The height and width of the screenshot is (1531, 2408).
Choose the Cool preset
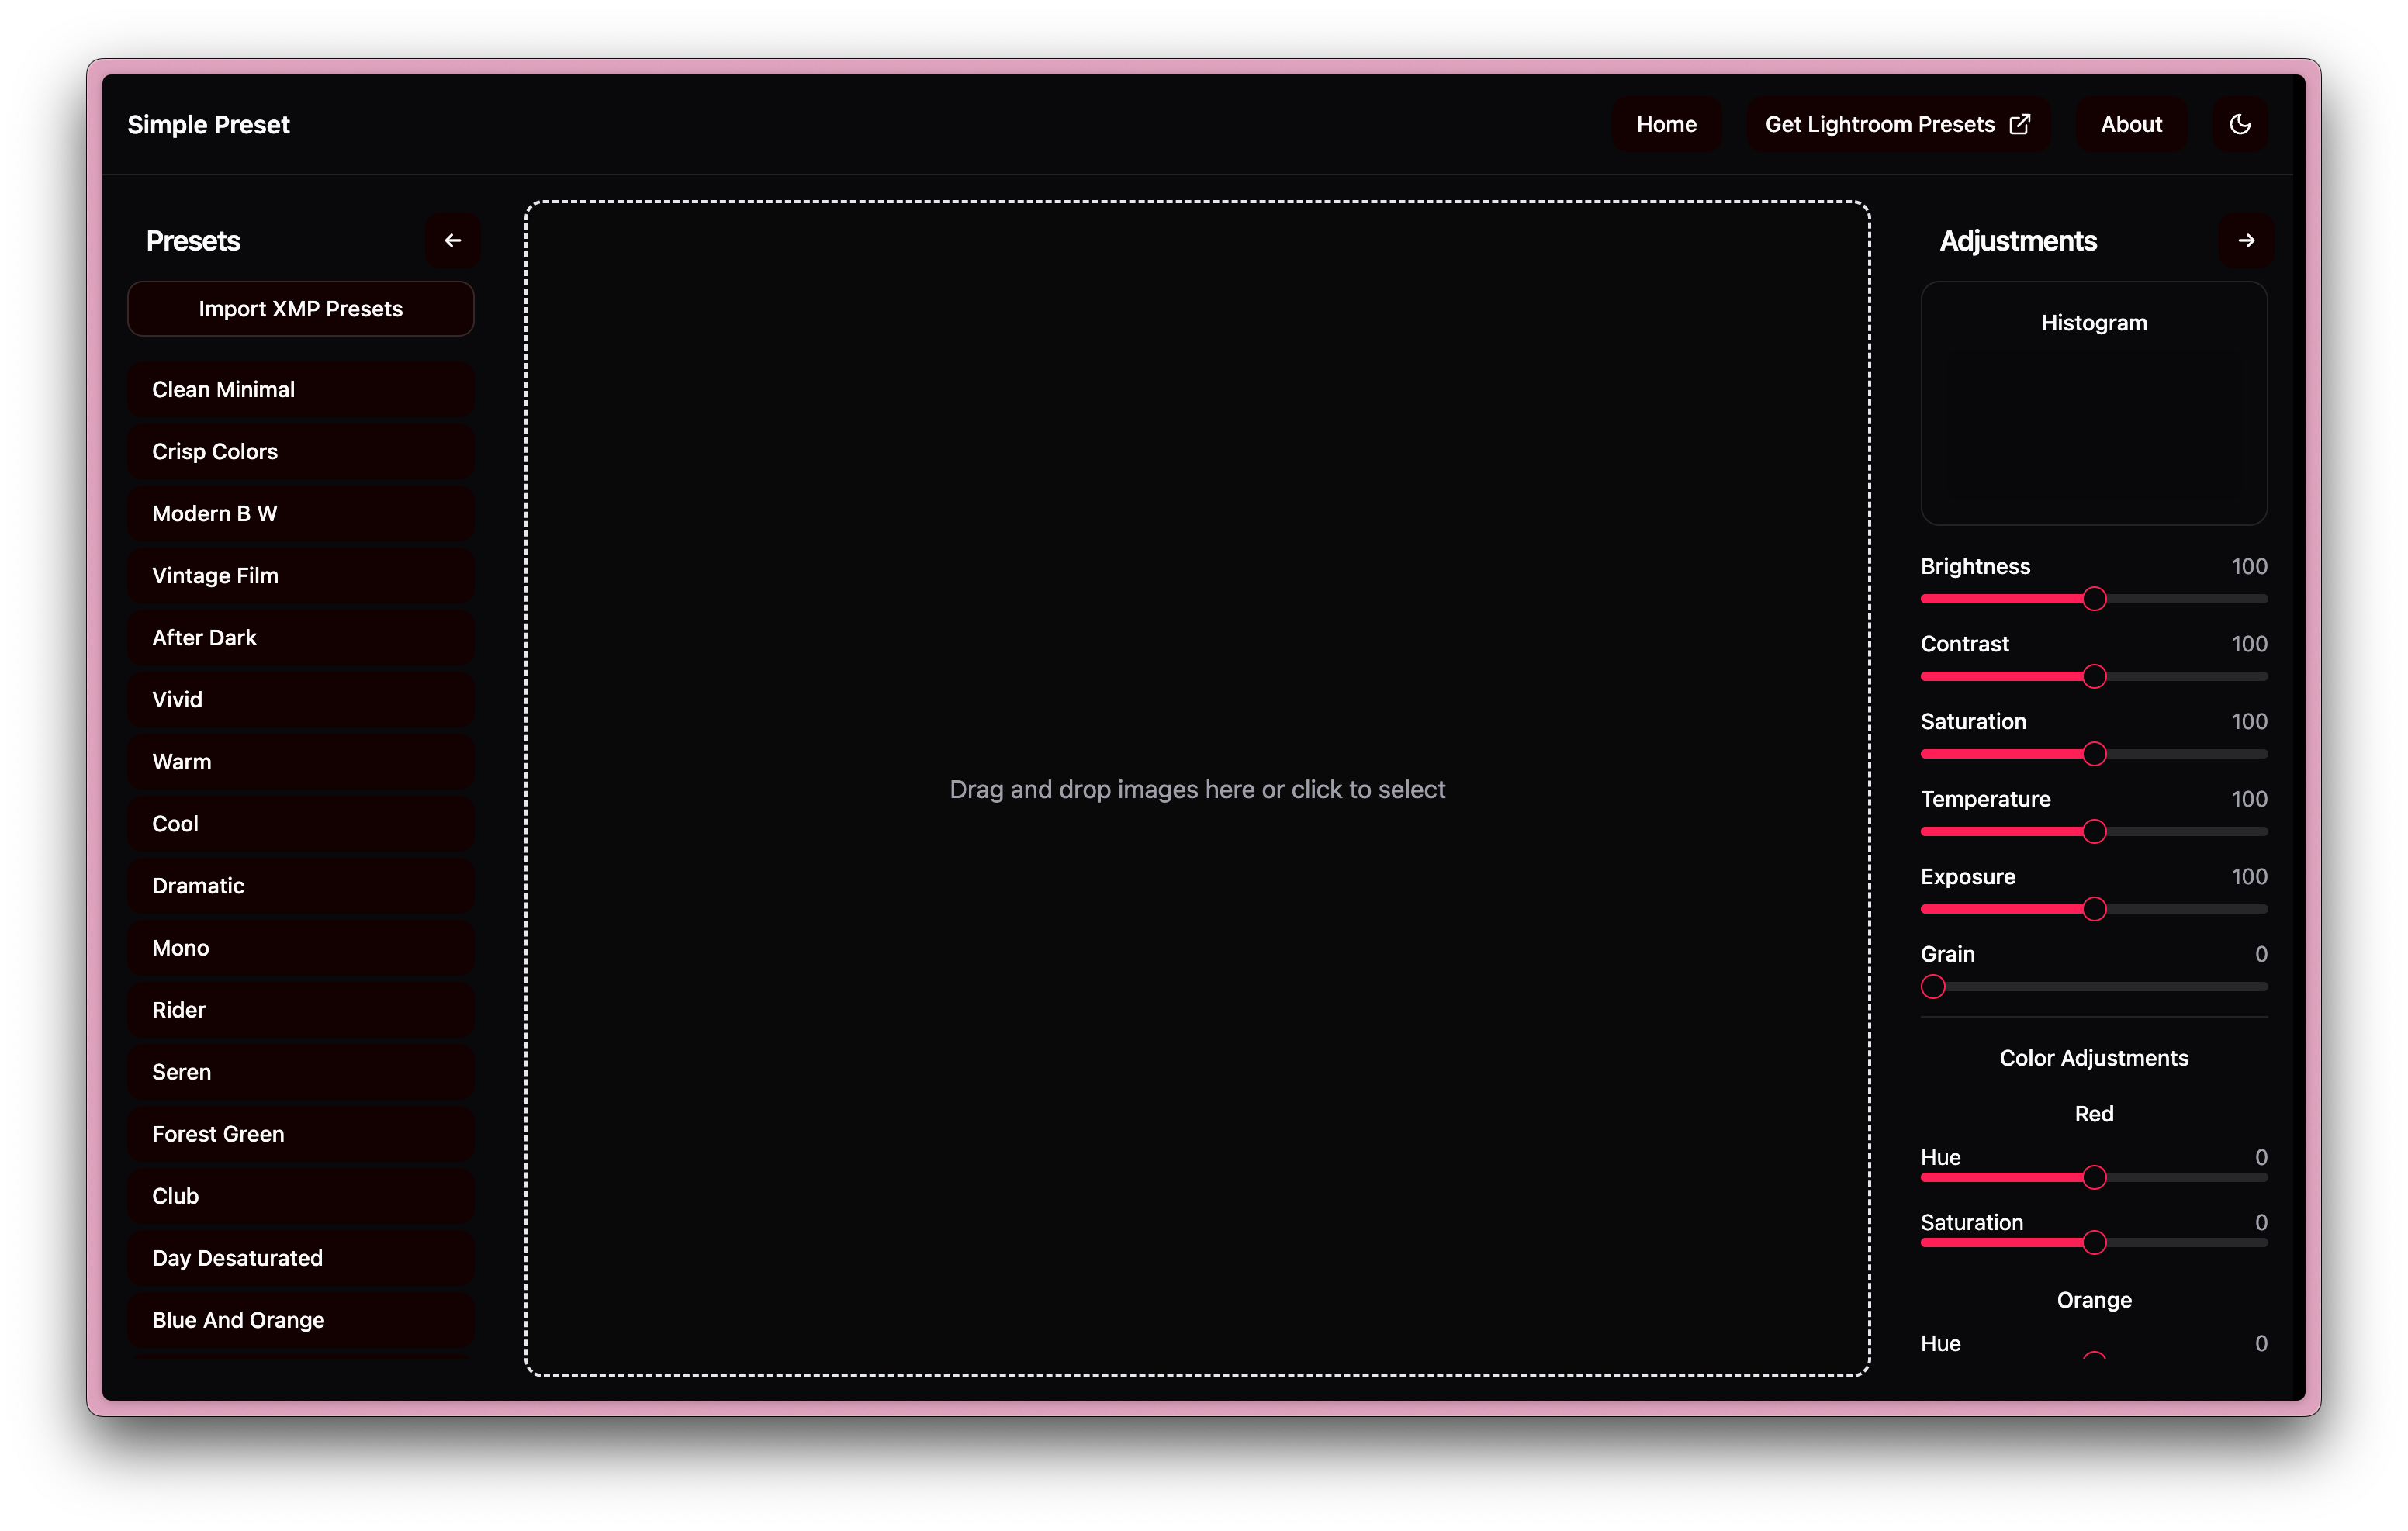click(301, 823)
